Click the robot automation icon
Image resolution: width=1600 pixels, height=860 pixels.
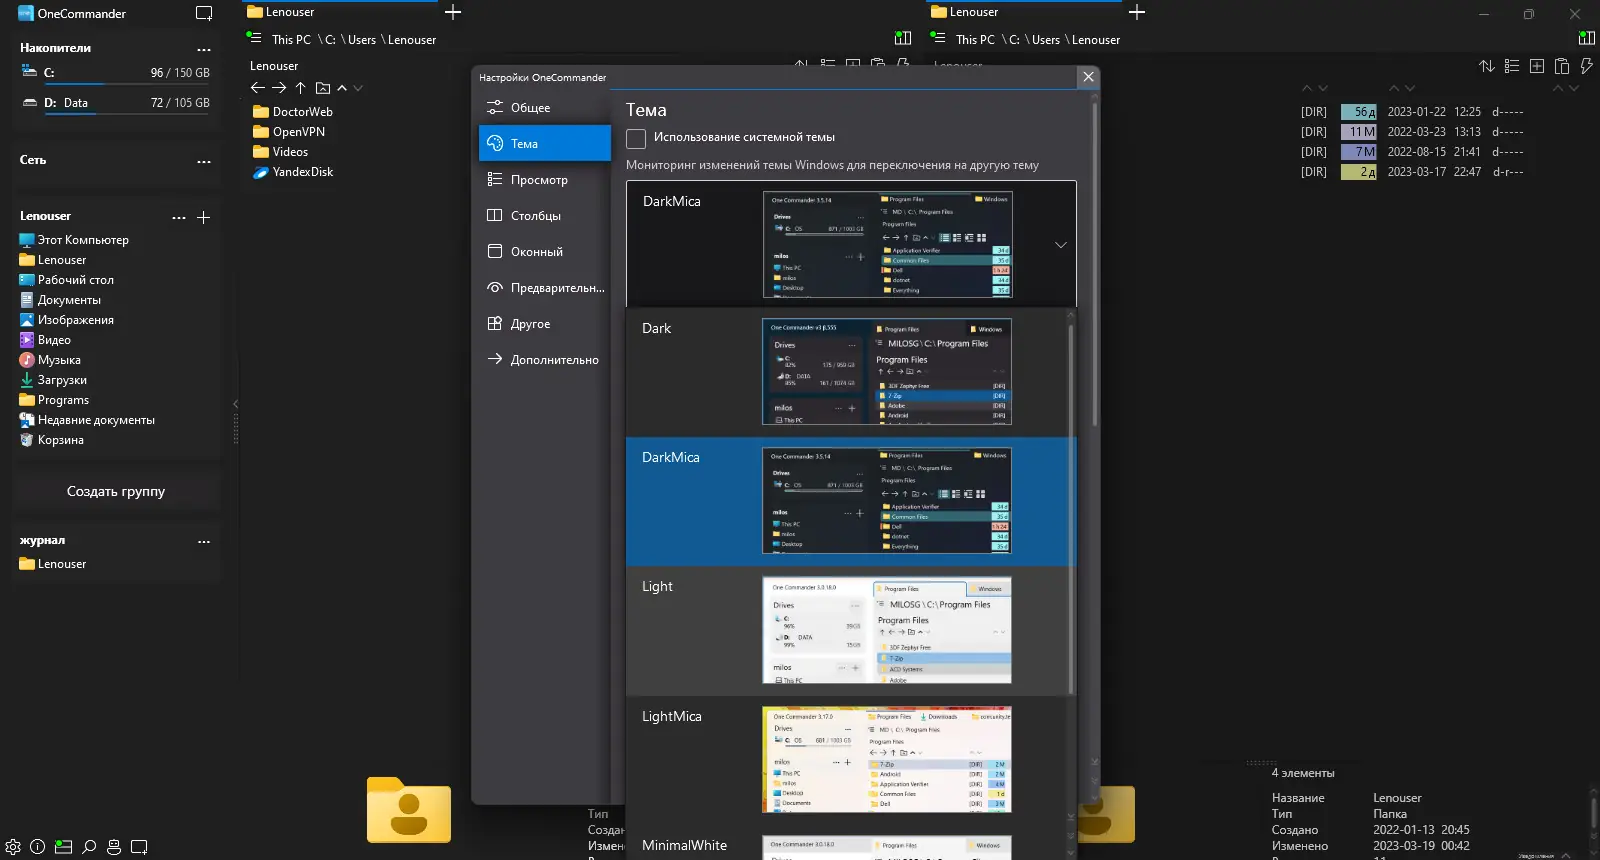tap(114, 846)
